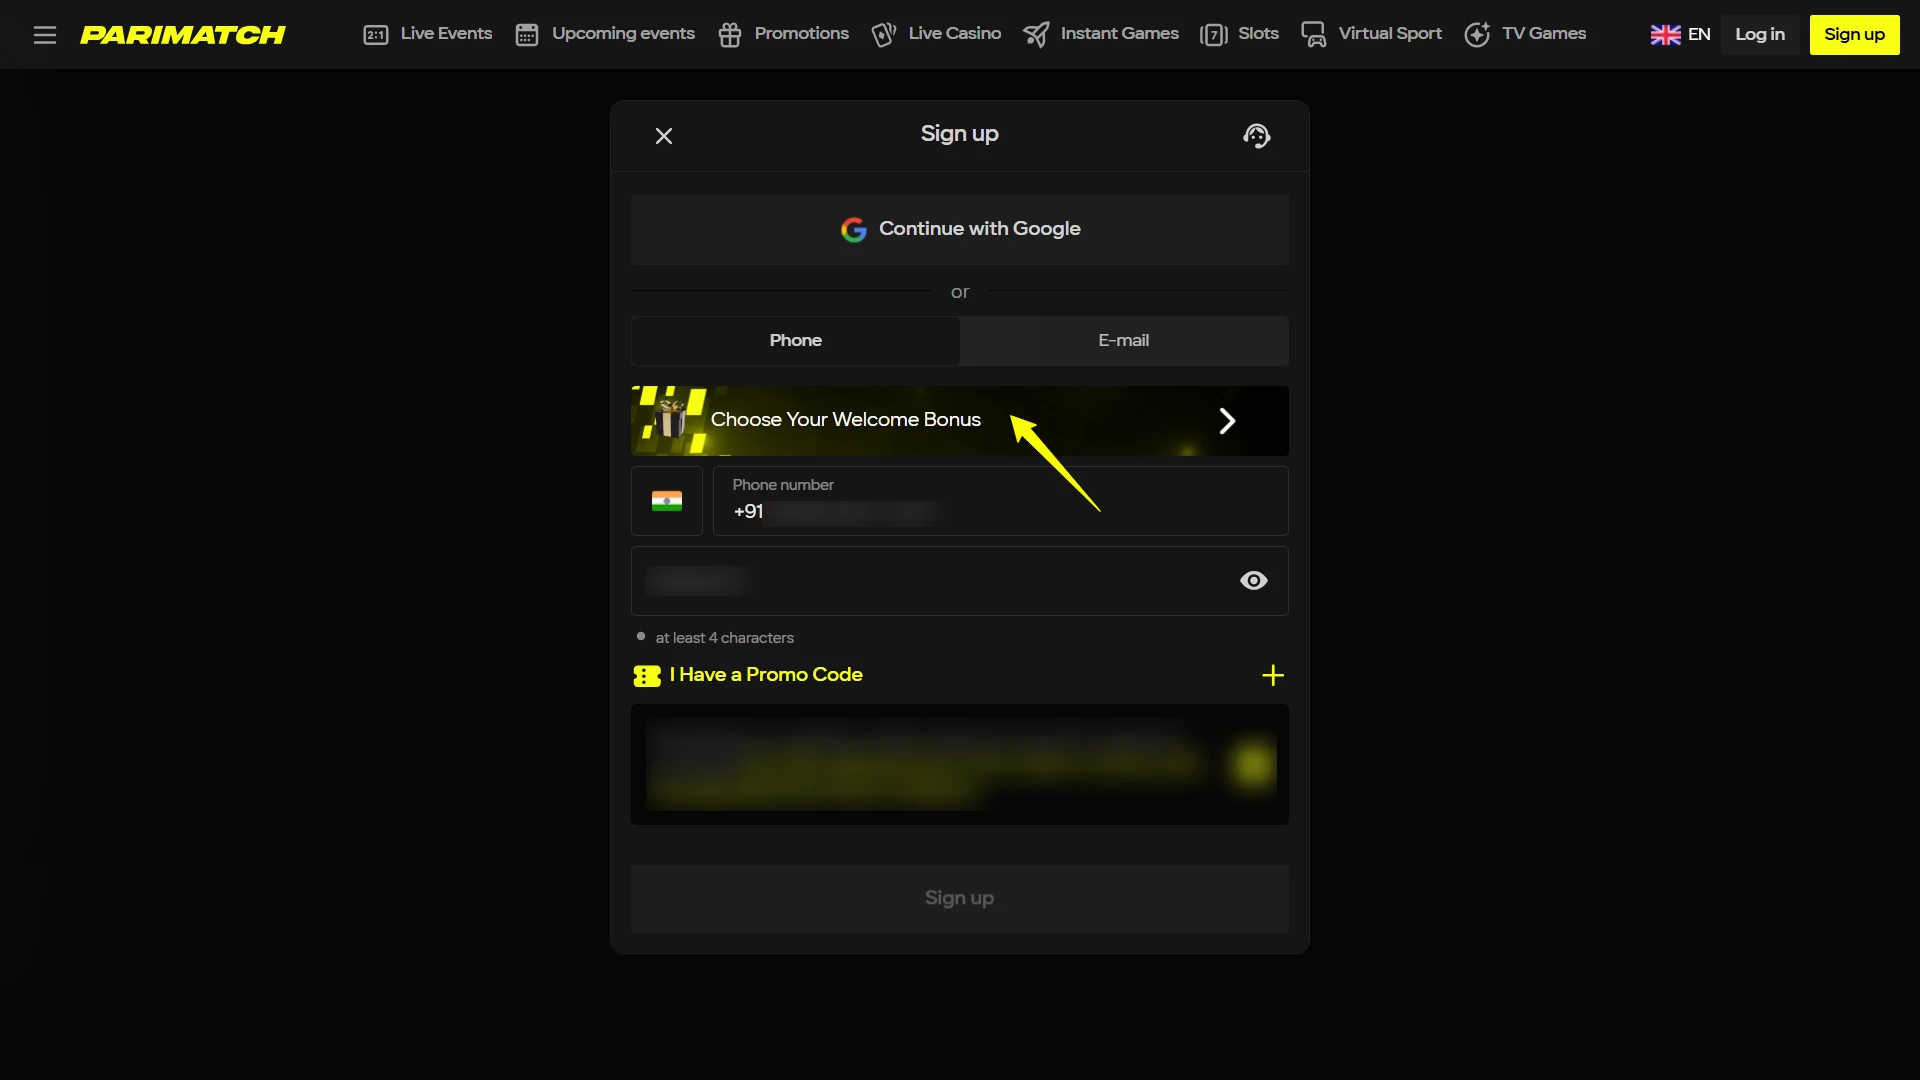Image resolution: width=1920 pixels, height=1080 pixels.
Task: Open the country flag selector
Action: coord(666,501)
